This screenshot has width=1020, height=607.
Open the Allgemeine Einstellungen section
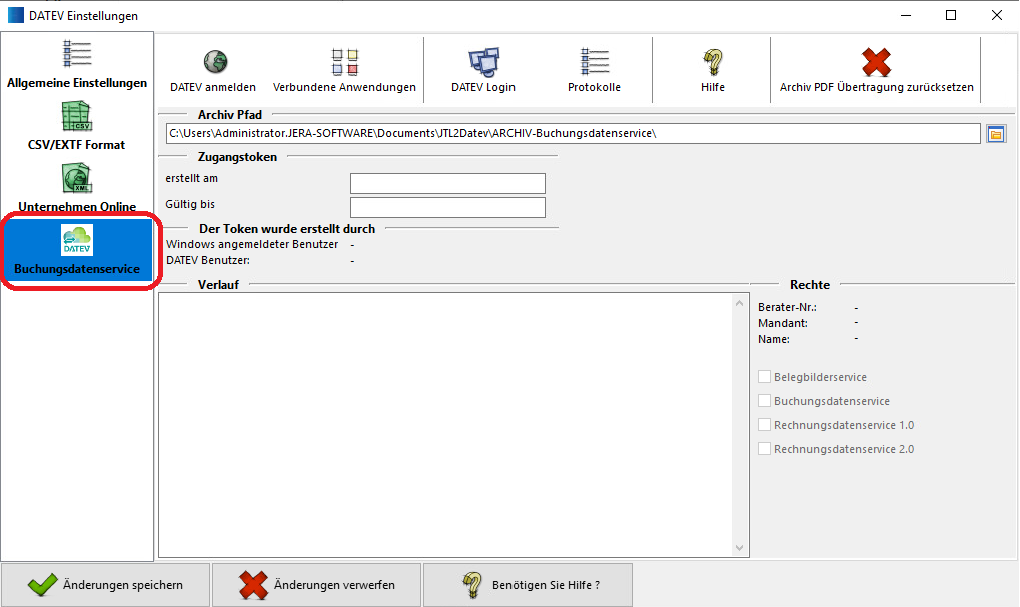pyautogui.click(x=77, y=65)
